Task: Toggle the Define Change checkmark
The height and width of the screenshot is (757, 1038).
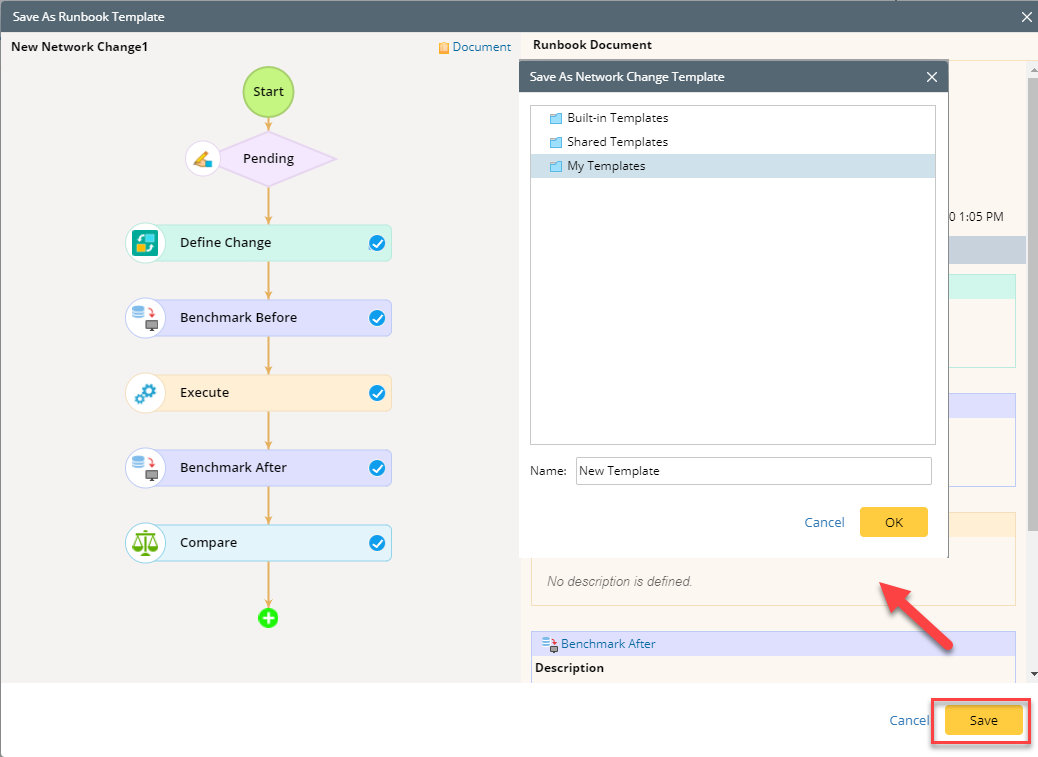Action: [377, 243]
